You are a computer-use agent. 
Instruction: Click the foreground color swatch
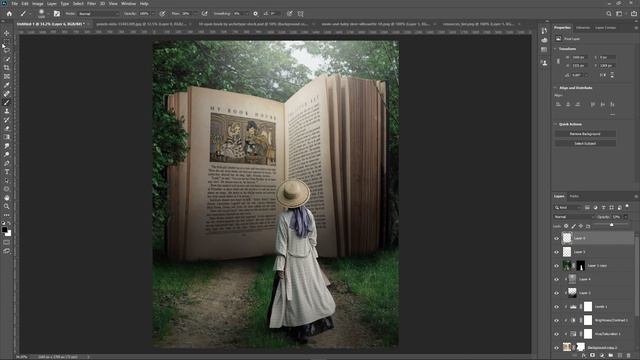pos(4,230)
